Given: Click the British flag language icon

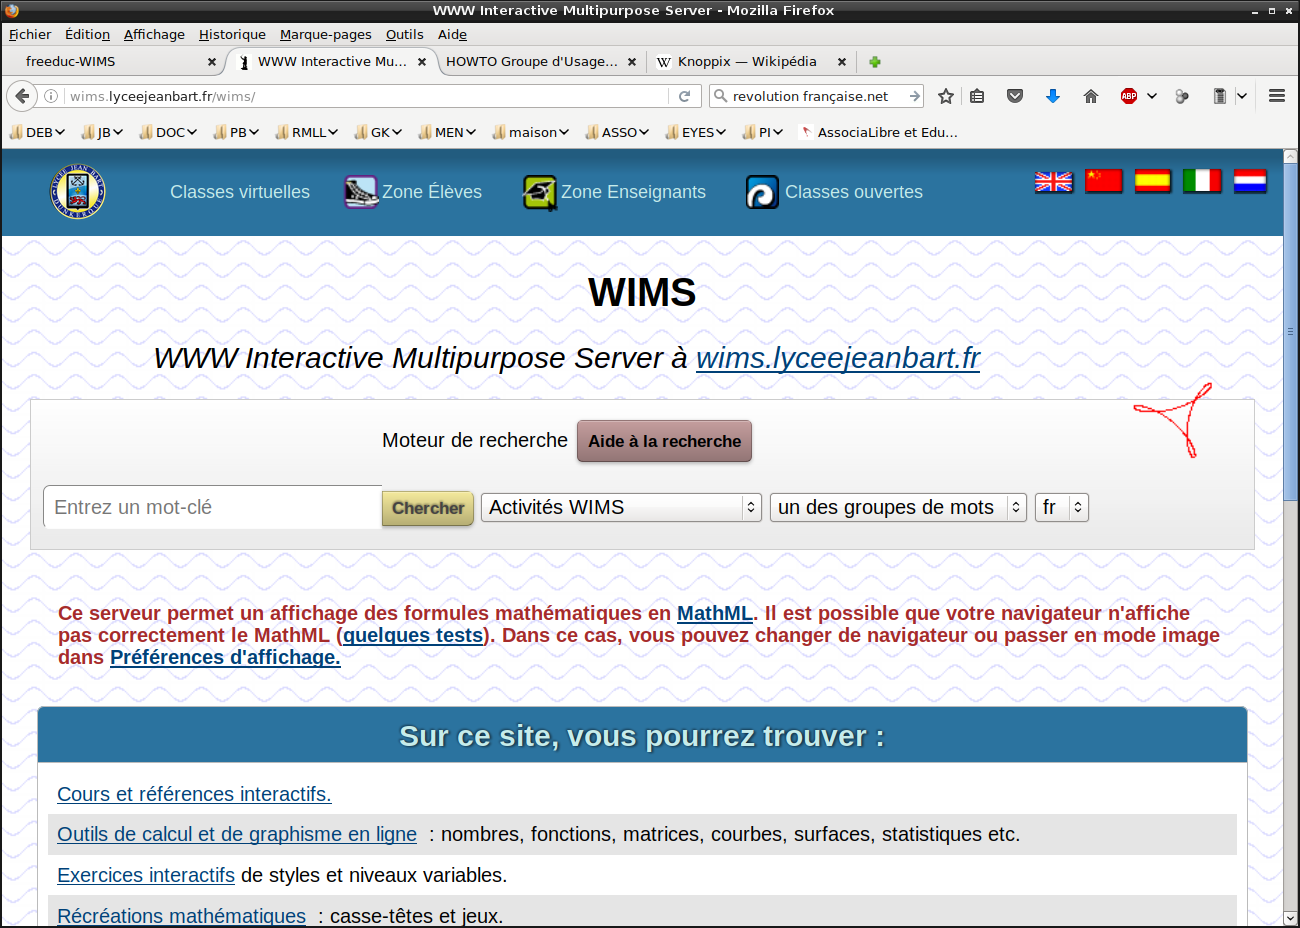Looking at the screenshot, I should [x=1053, y=181].
